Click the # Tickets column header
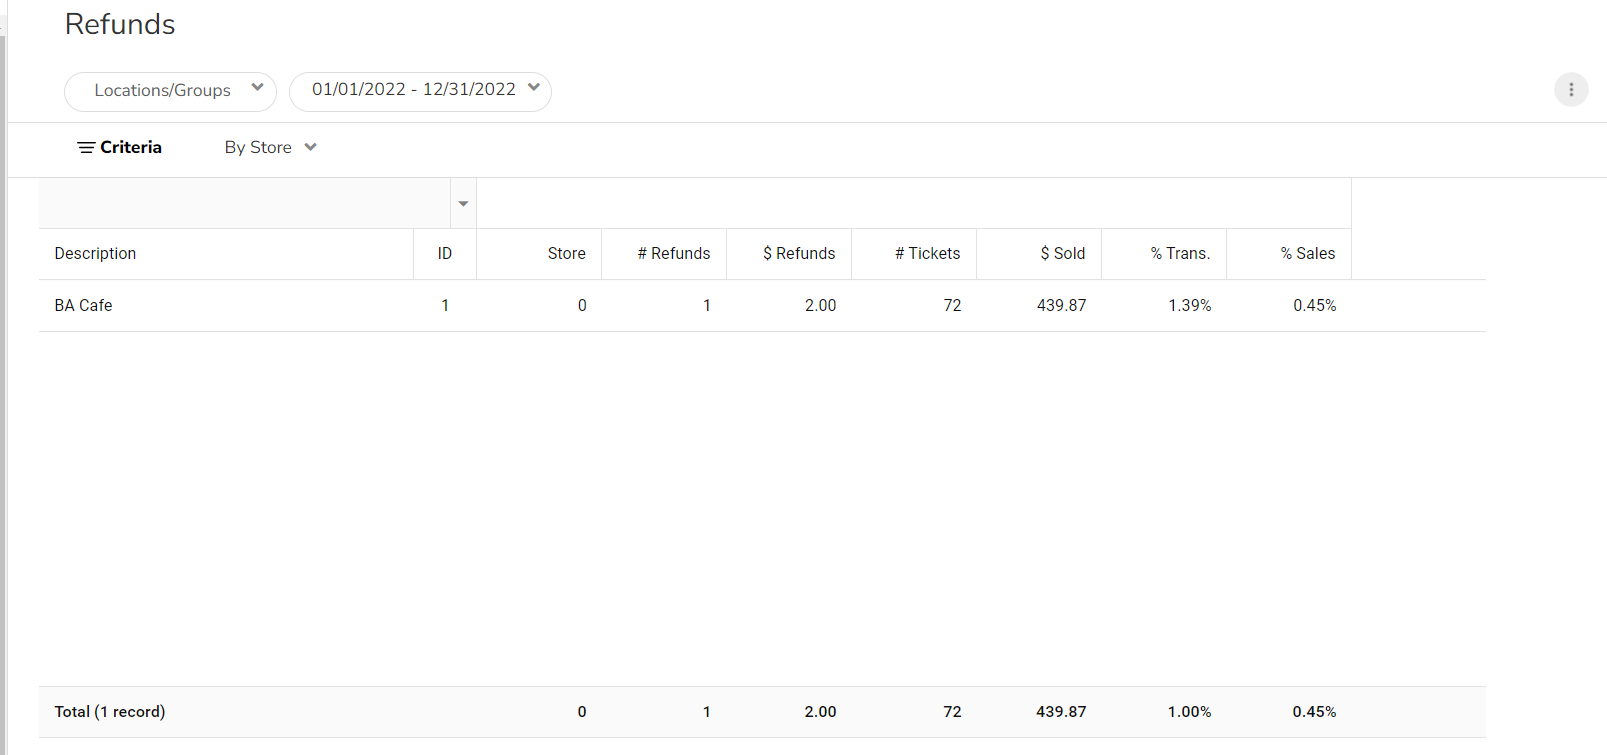Screen dimensions: 1607x755 pos(927,254)
